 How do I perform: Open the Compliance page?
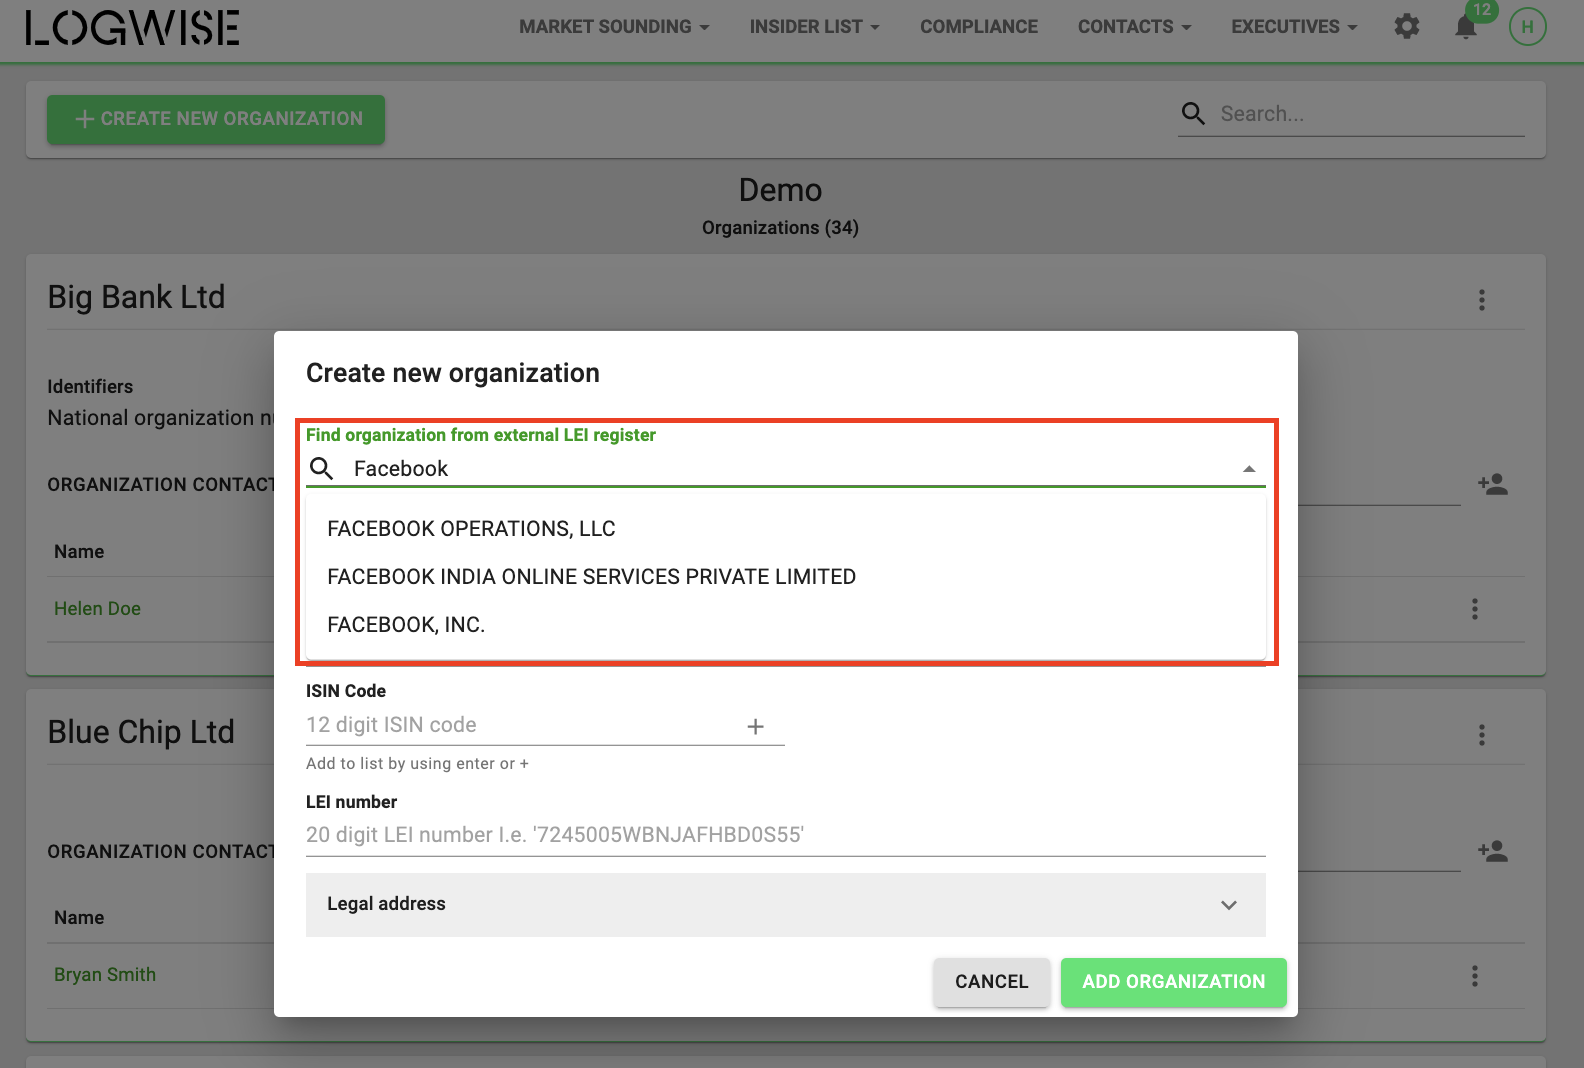pyautogui.click(x=979, y=27)
